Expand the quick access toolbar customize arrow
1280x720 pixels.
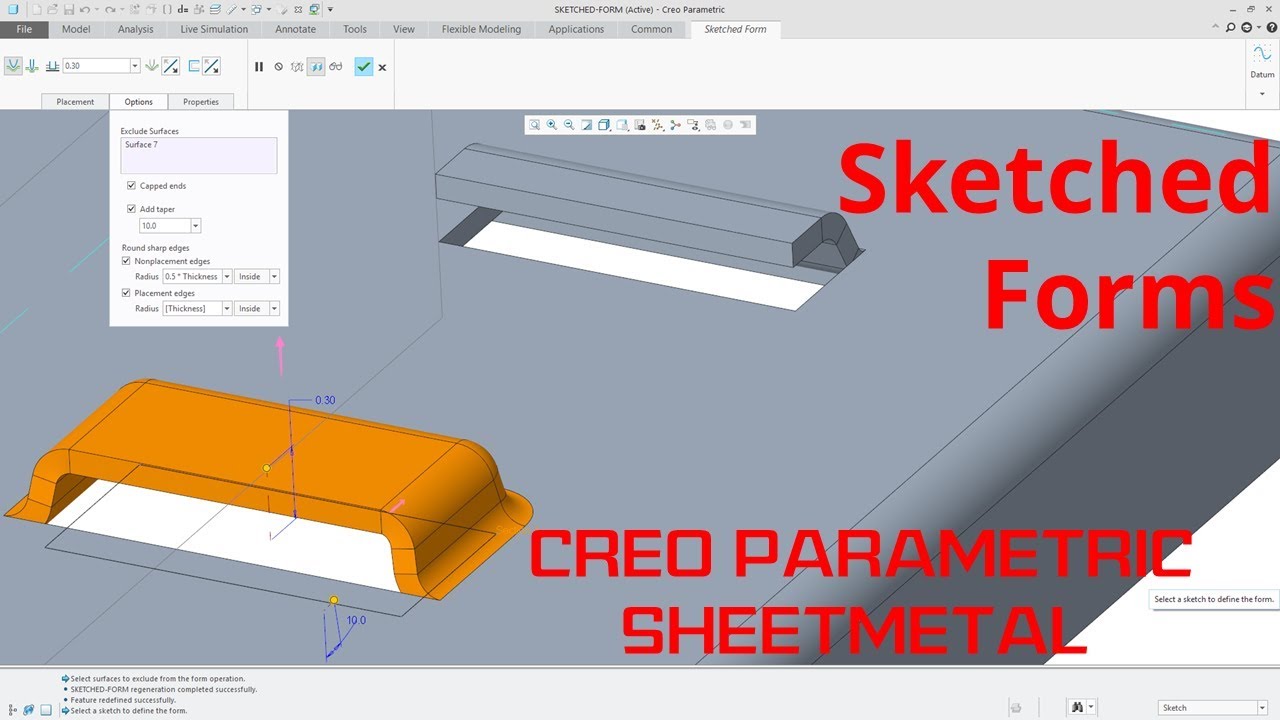click(331, 9)
